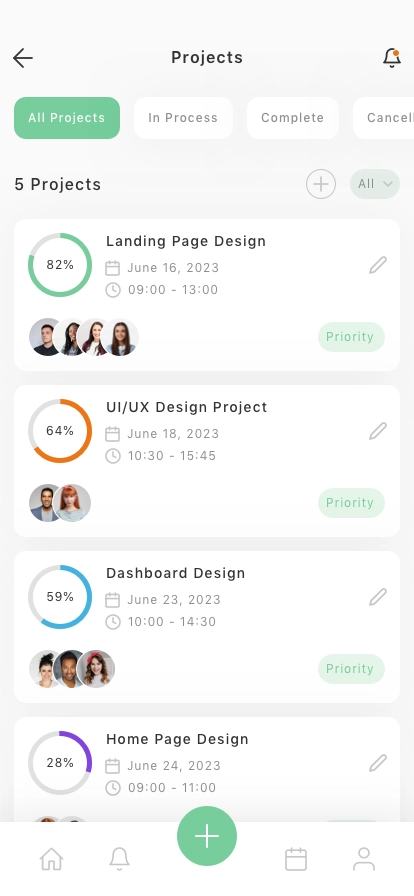Click Priority tag on Dashboard Design
The image size is (414, 896).
click(x=351, y=669)
